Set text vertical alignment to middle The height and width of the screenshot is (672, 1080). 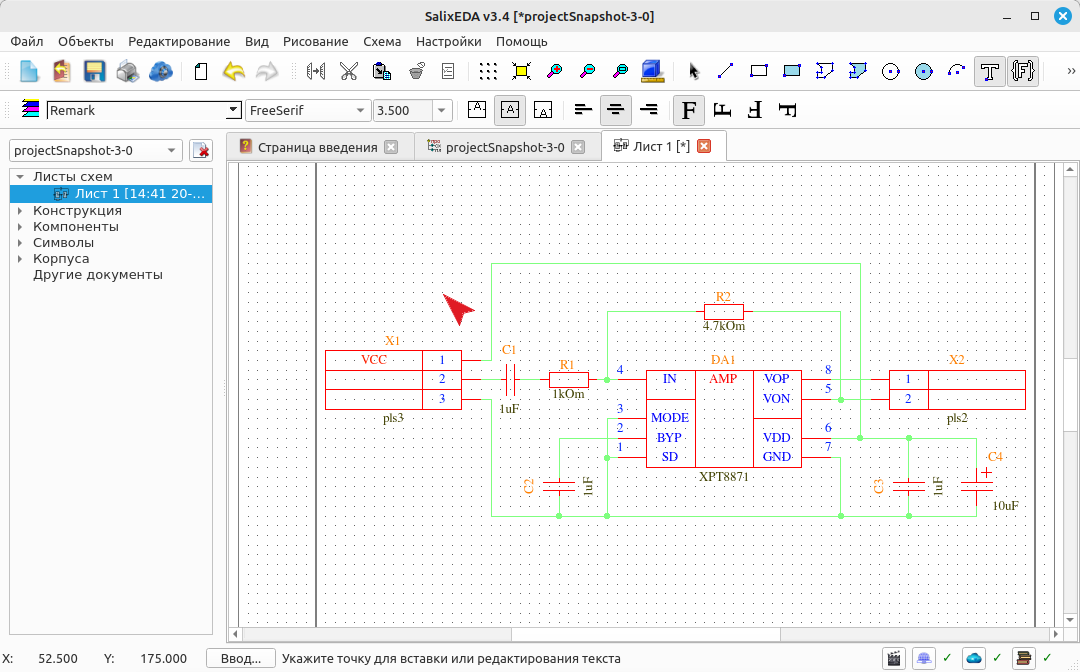(x=510, y=110)
